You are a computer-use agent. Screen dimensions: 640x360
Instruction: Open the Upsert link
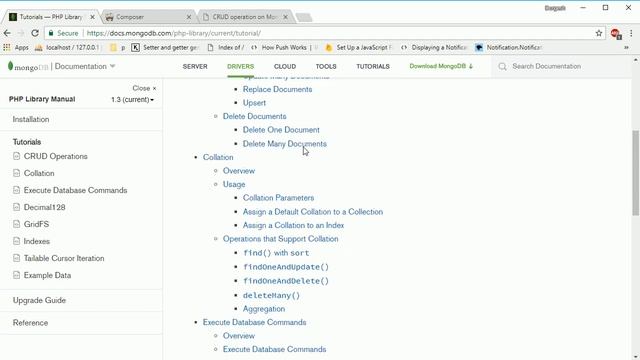(x=254, y=103)
